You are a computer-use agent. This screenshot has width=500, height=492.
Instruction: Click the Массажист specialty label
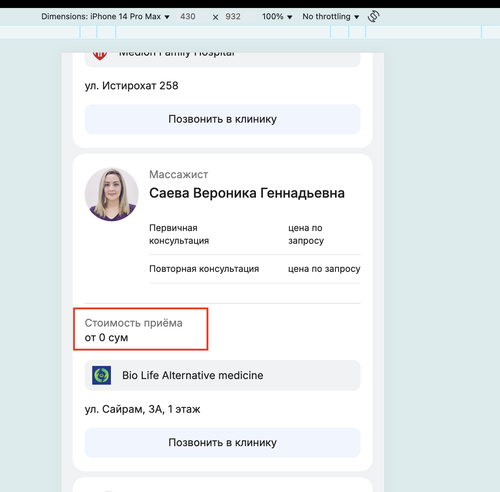click(179, 174)
